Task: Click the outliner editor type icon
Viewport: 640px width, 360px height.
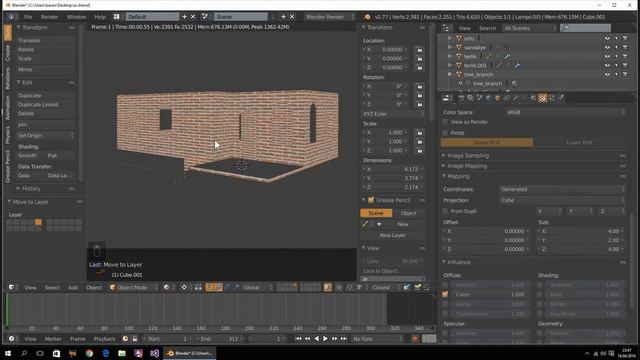Action: click(x=447, y=28)
